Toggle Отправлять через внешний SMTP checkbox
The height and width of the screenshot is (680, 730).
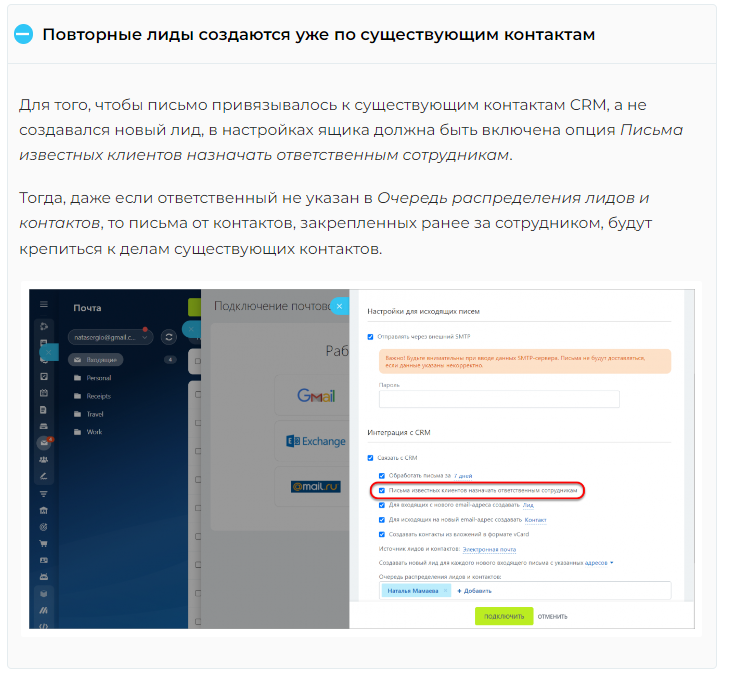pos(371,337)
